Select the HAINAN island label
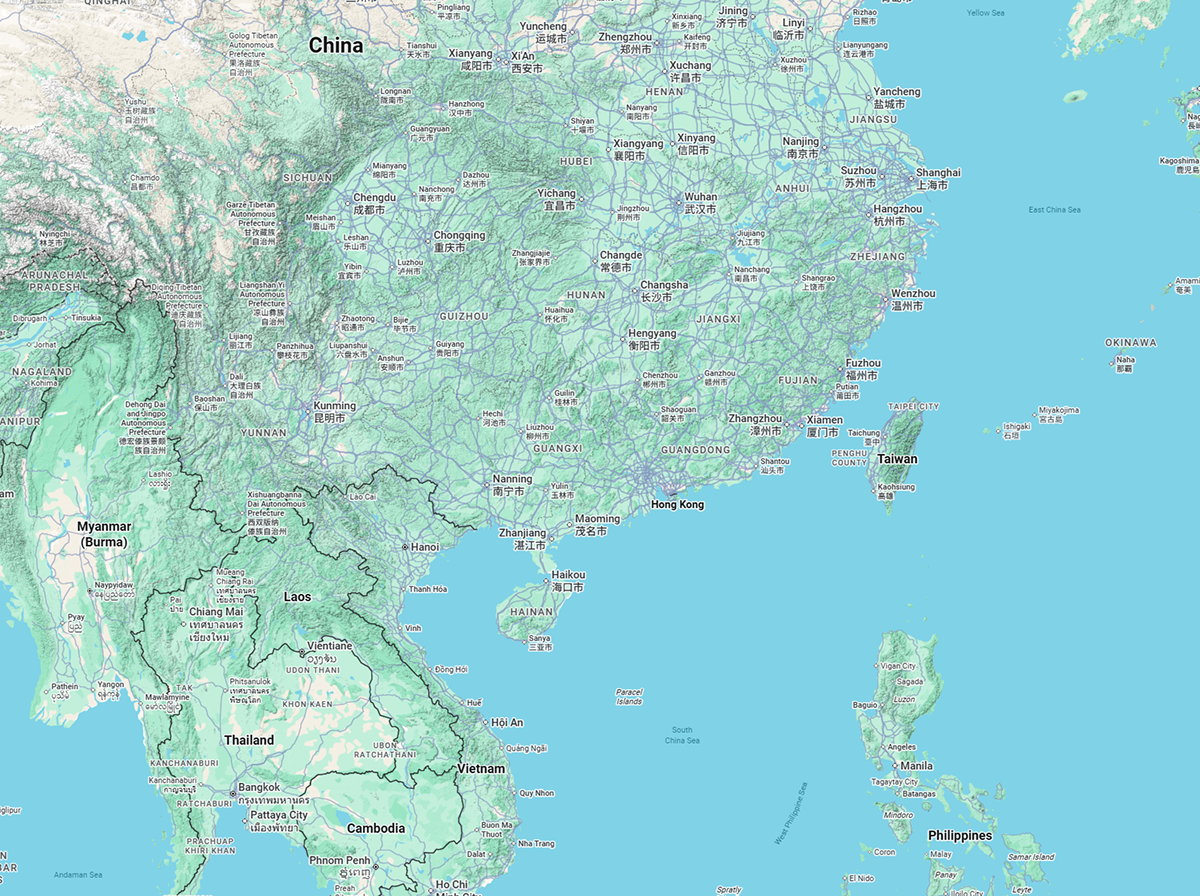 pos(530,613)
